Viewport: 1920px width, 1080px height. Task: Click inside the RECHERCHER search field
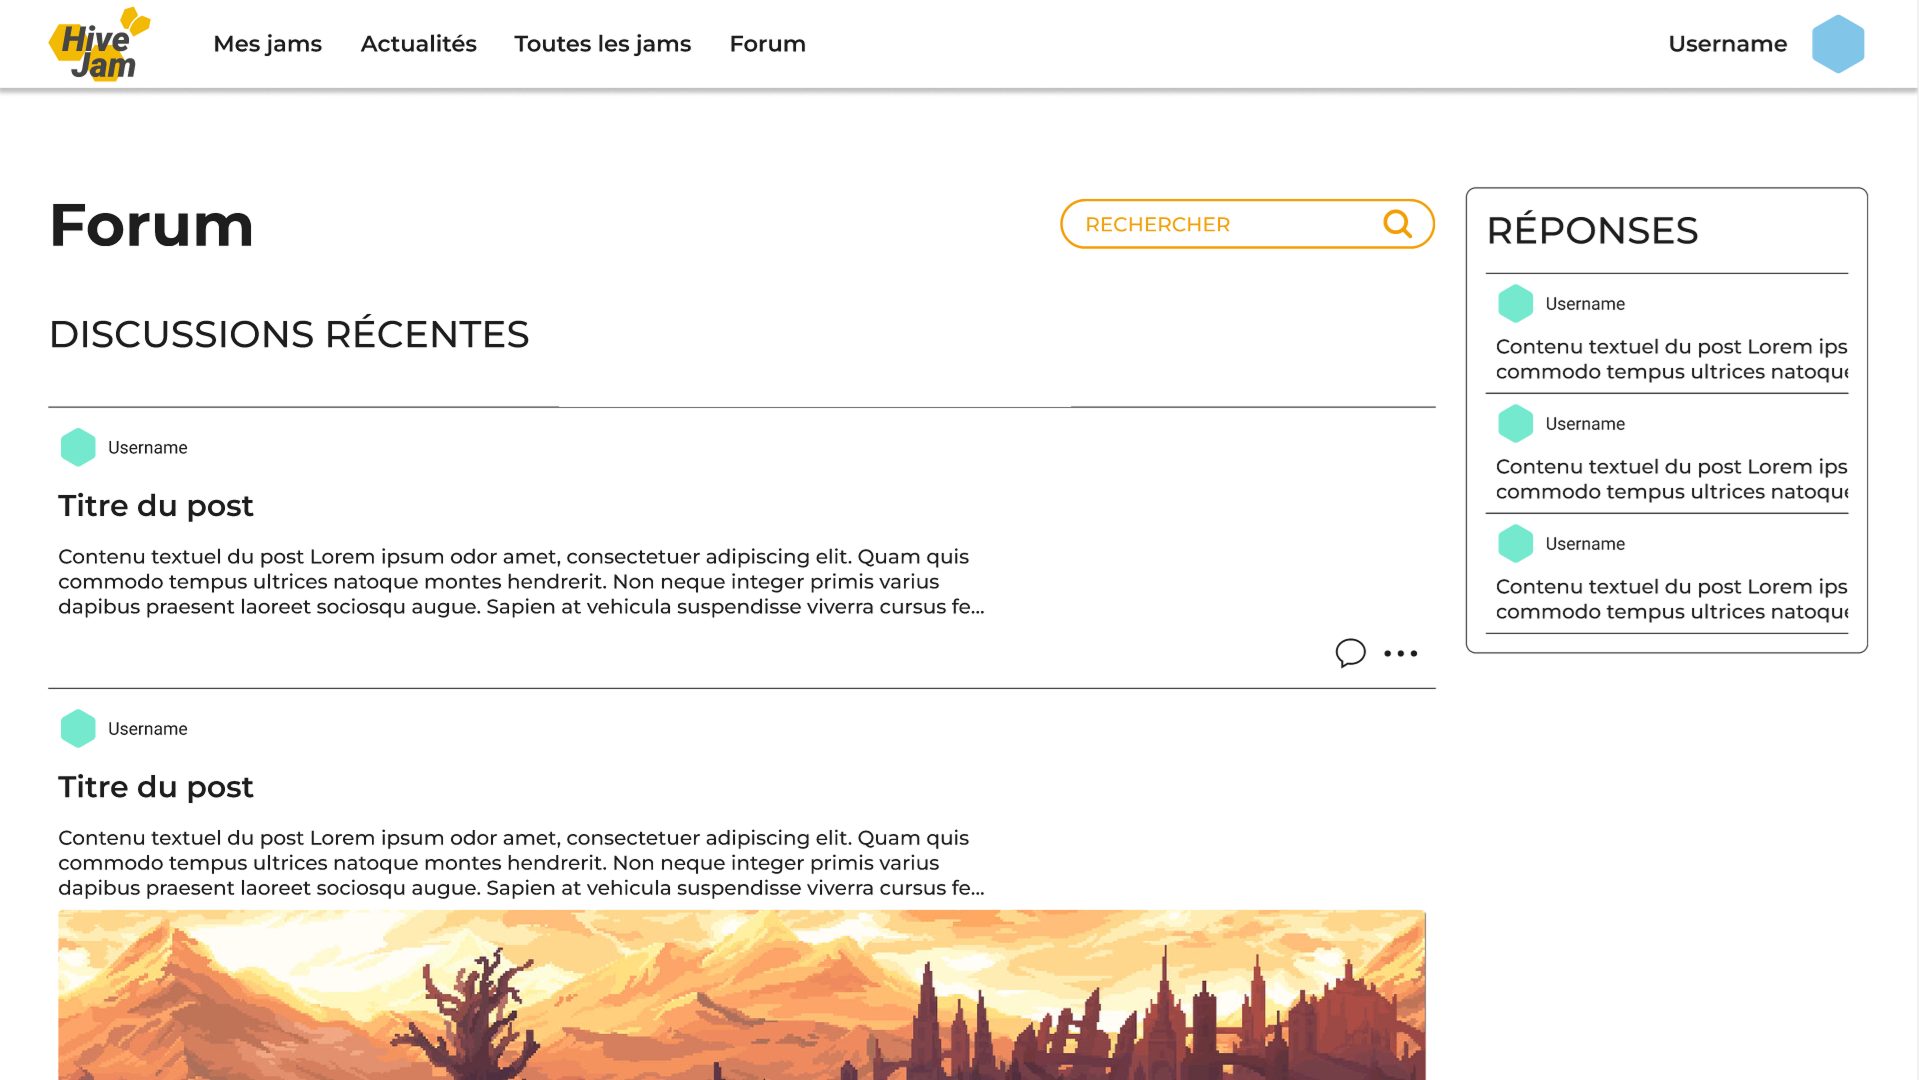[1200, 224]
